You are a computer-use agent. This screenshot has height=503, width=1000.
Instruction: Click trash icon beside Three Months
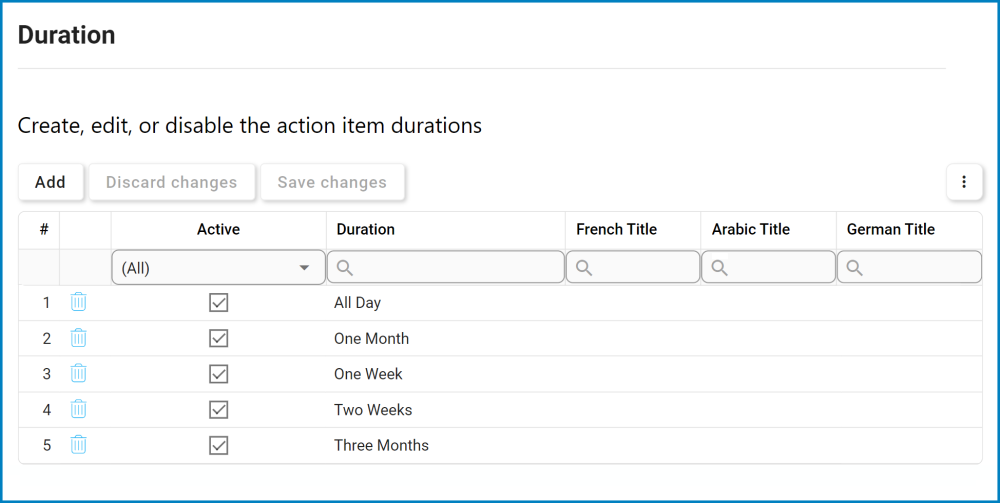(79, 445)
